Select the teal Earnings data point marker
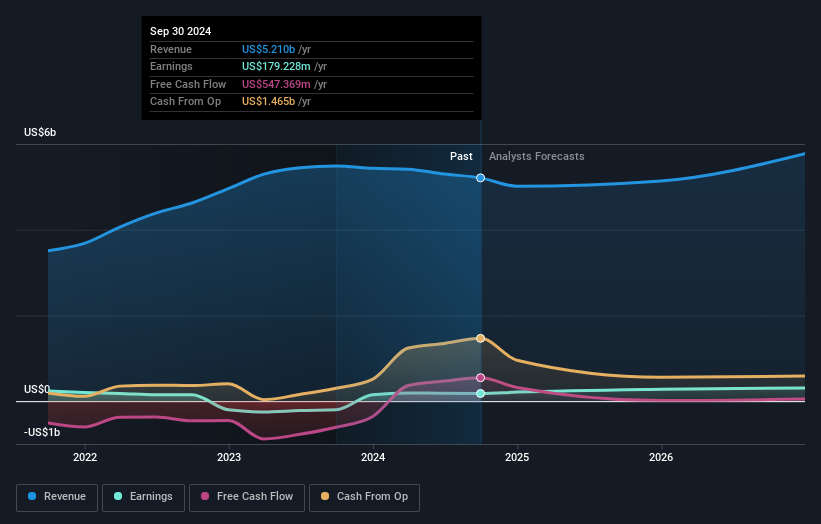Viewport: 821px width, 524px height. (x=480, y=393)
